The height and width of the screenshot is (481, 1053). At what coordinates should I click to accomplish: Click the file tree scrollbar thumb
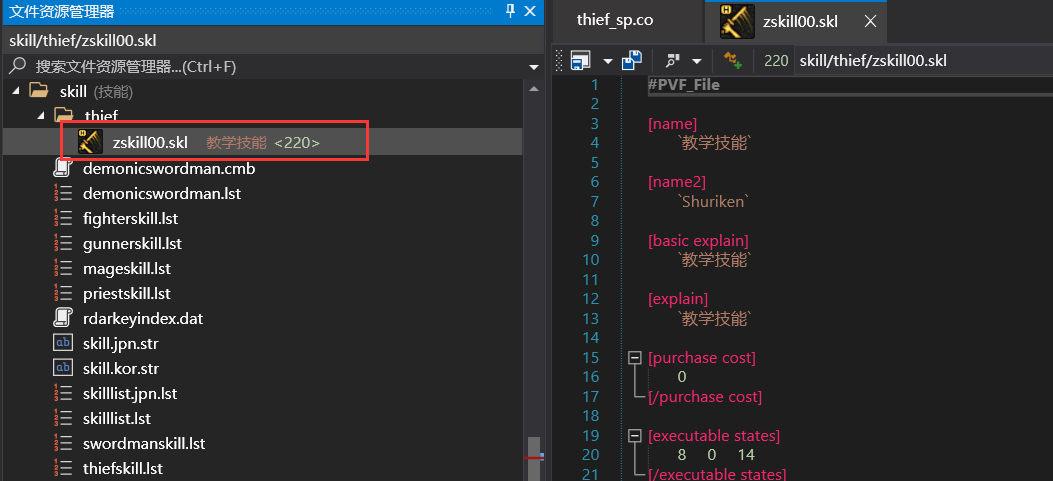pos(534,459)
